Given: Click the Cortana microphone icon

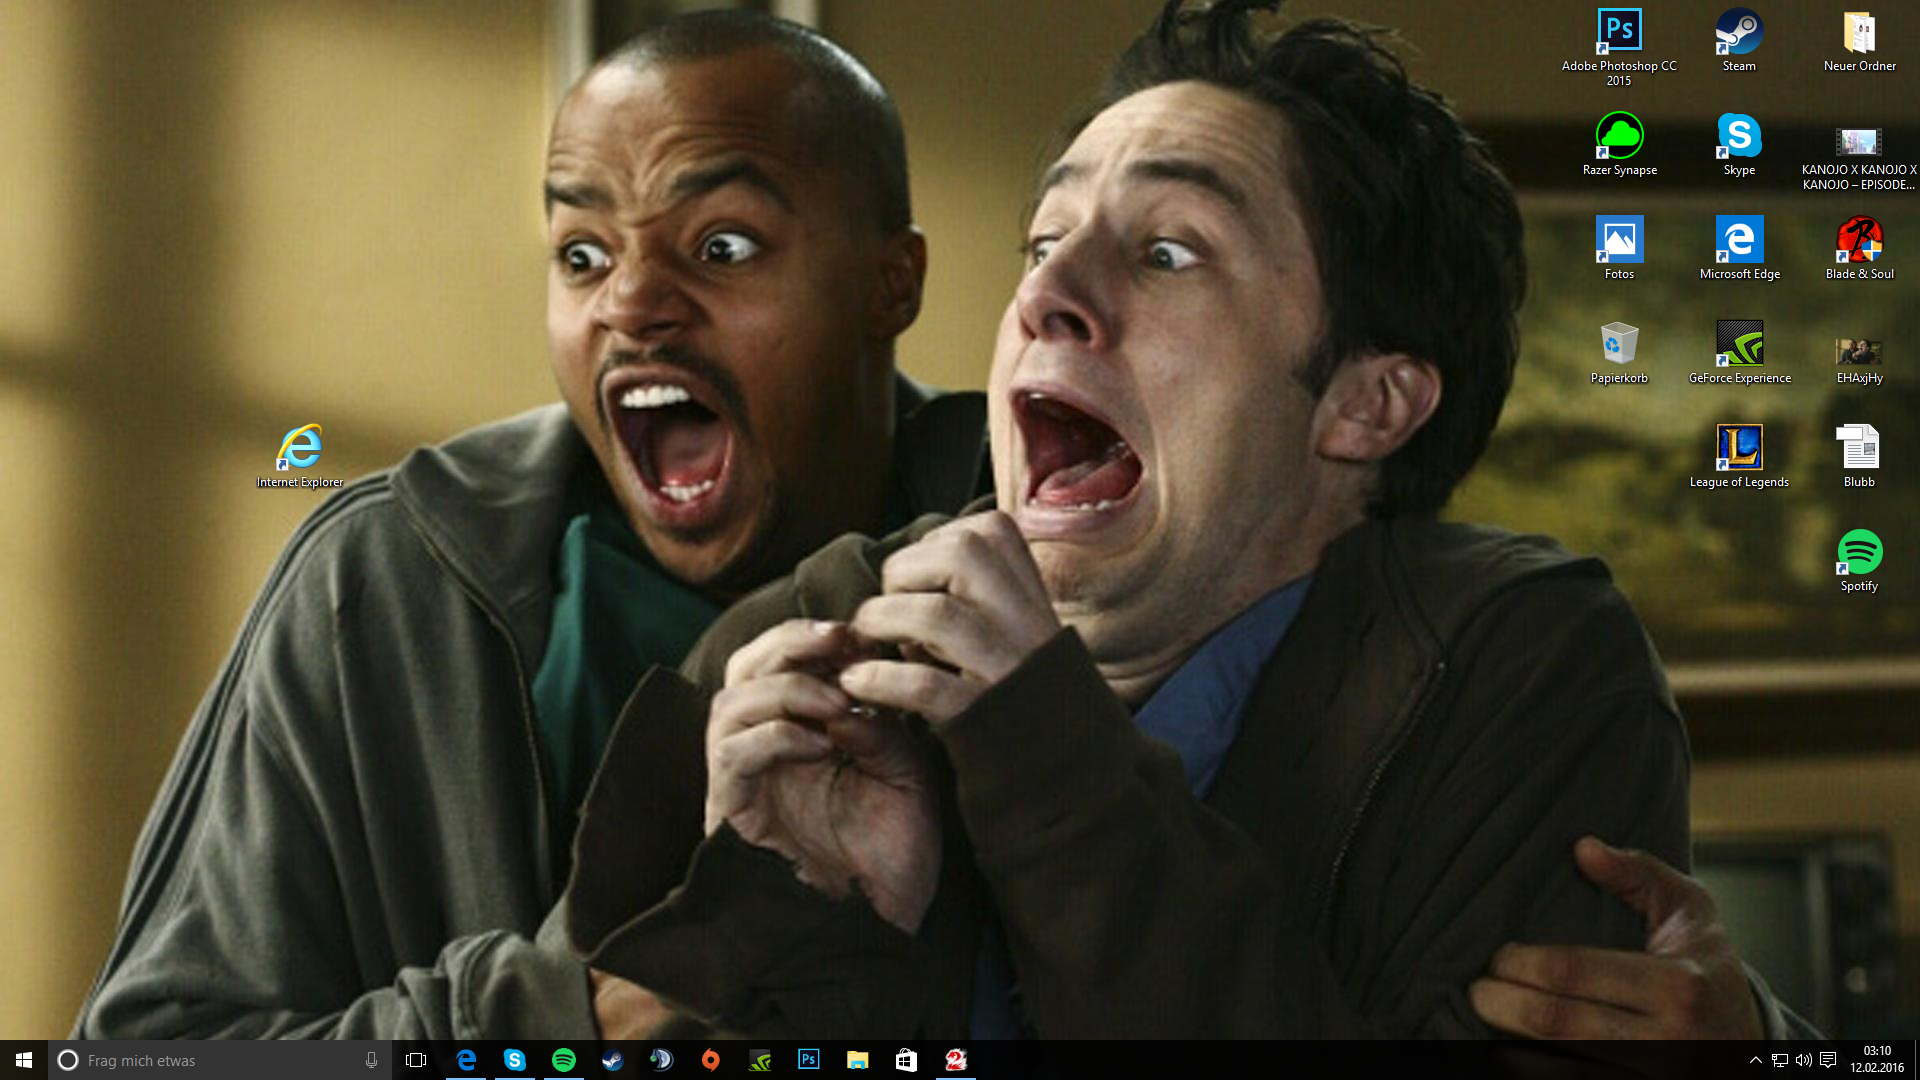Looking at the screenshot, I should pos(371,1060).
